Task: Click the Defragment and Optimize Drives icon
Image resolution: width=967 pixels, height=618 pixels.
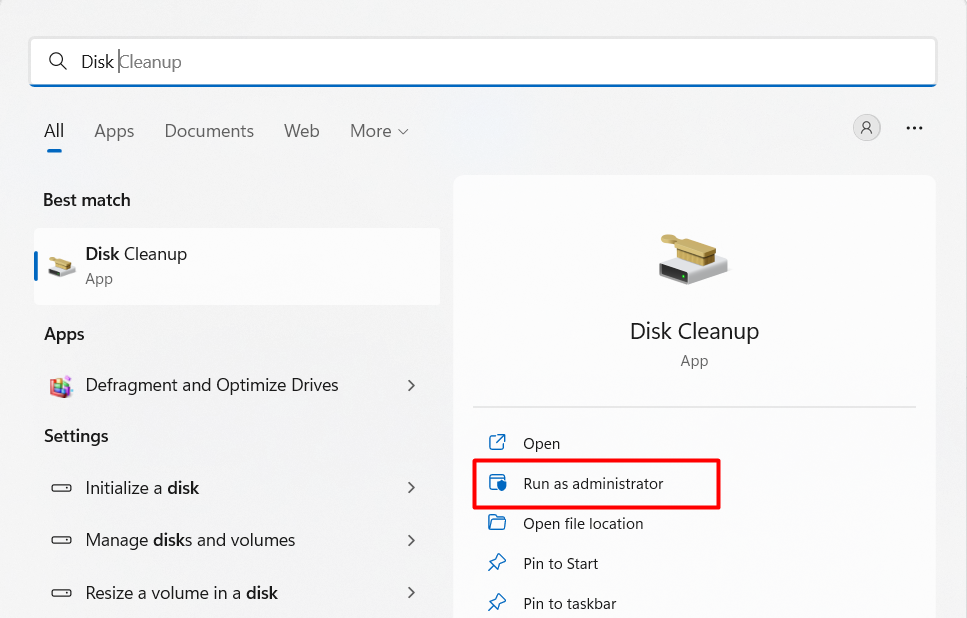Action: click(62, 386)
